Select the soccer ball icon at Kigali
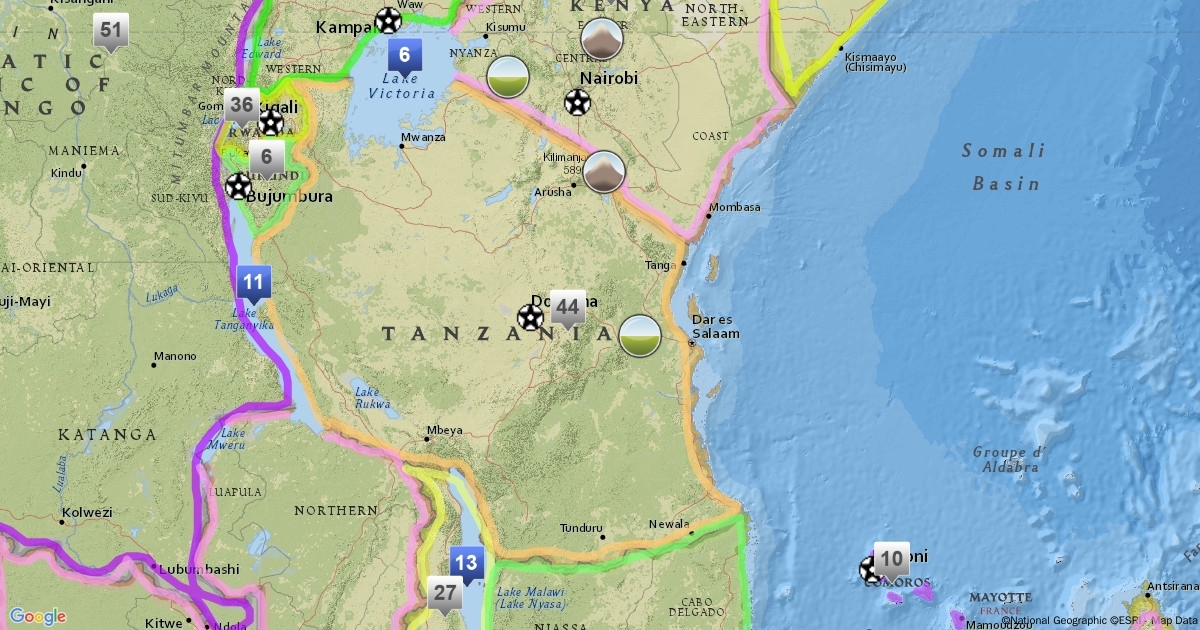The height and width of the screenshot is (630, 1200). [271, 123]
